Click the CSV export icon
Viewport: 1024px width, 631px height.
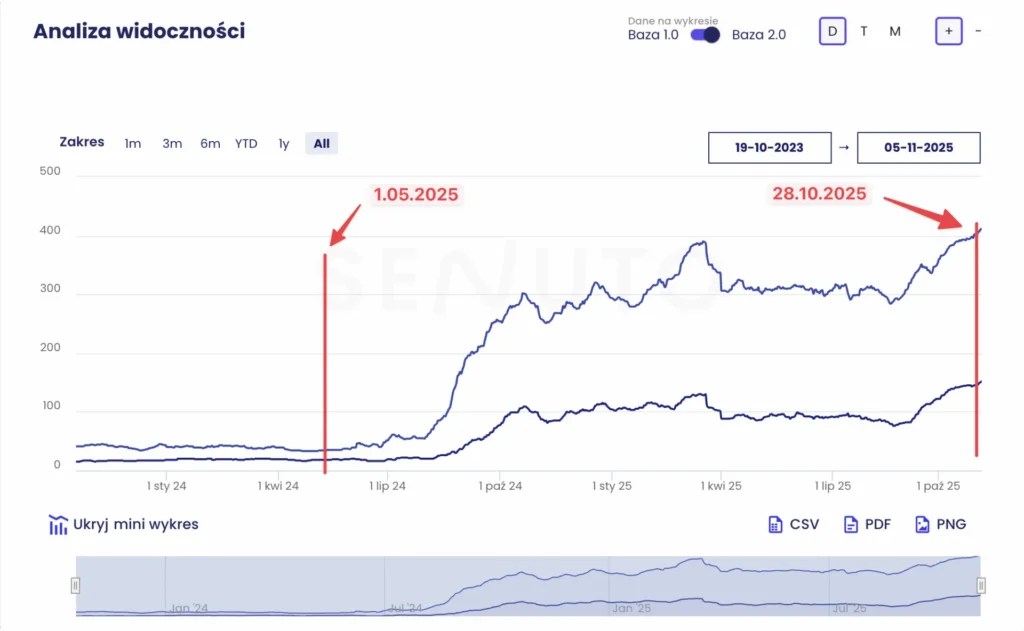point(775,524)
